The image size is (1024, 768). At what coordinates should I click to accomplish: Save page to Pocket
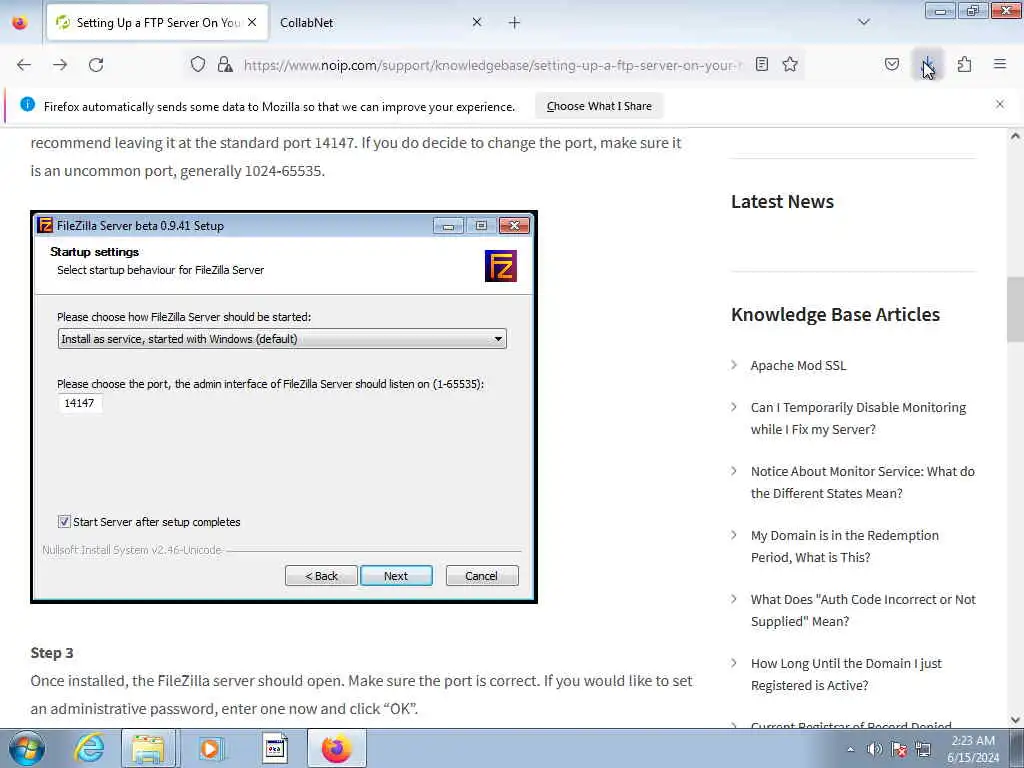[891, 64]
